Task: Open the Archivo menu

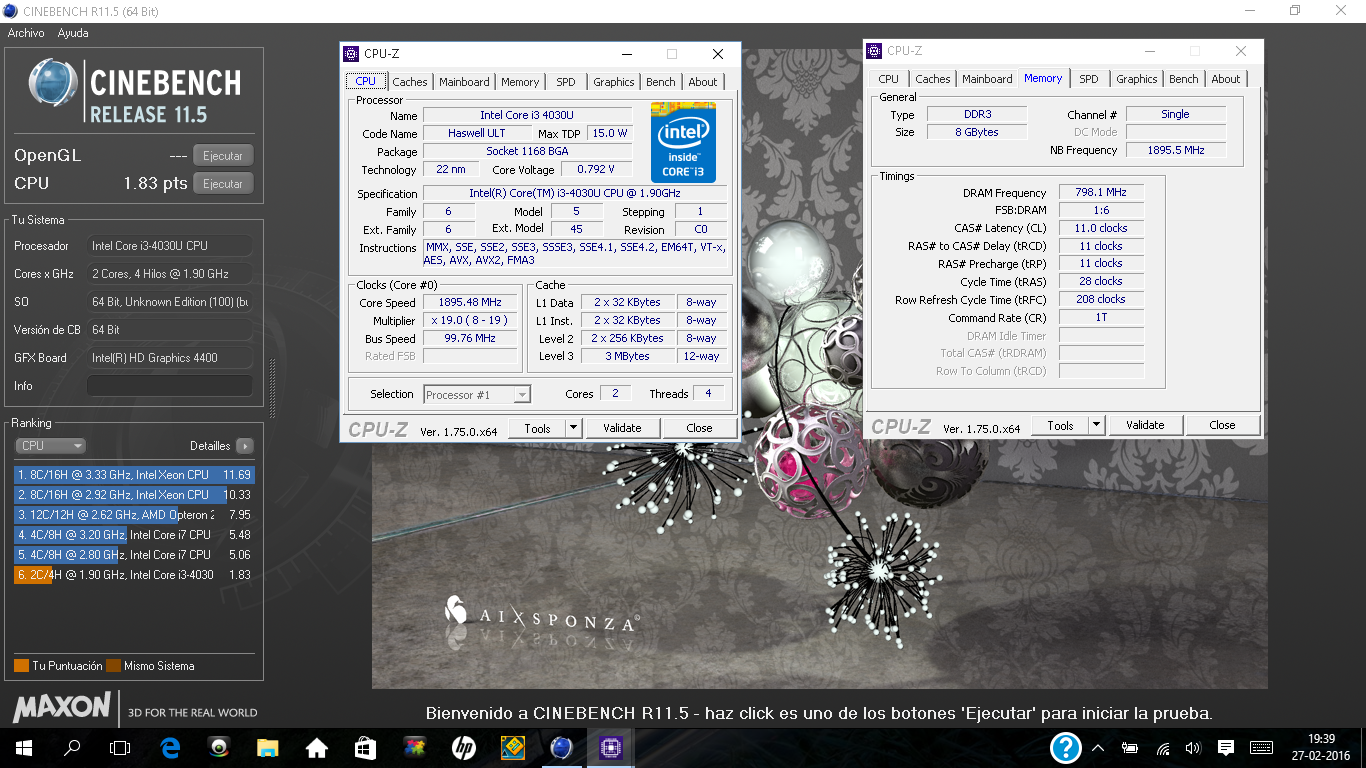Action: (26, 33)
